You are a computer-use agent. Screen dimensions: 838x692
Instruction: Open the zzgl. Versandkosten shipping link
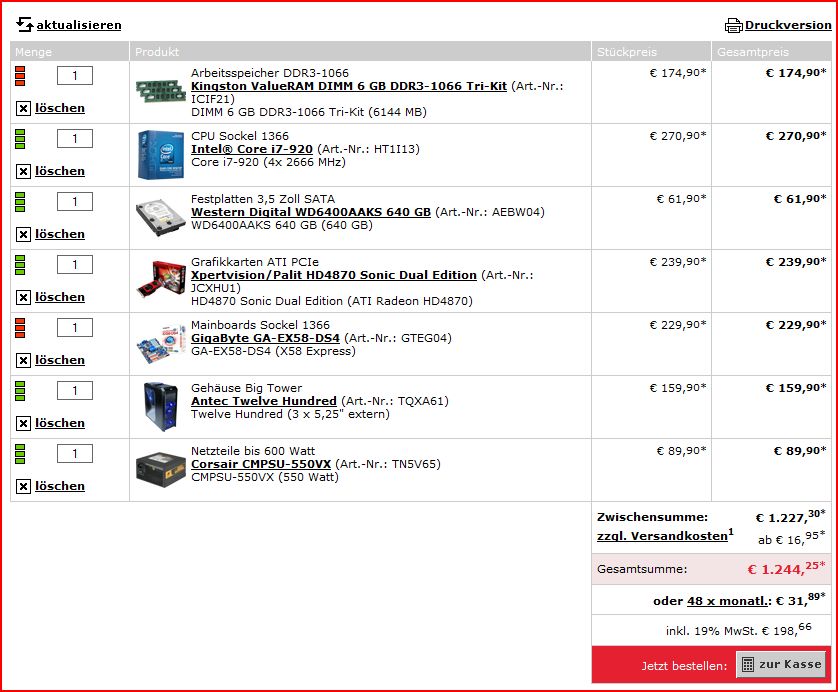pos(663,536)
